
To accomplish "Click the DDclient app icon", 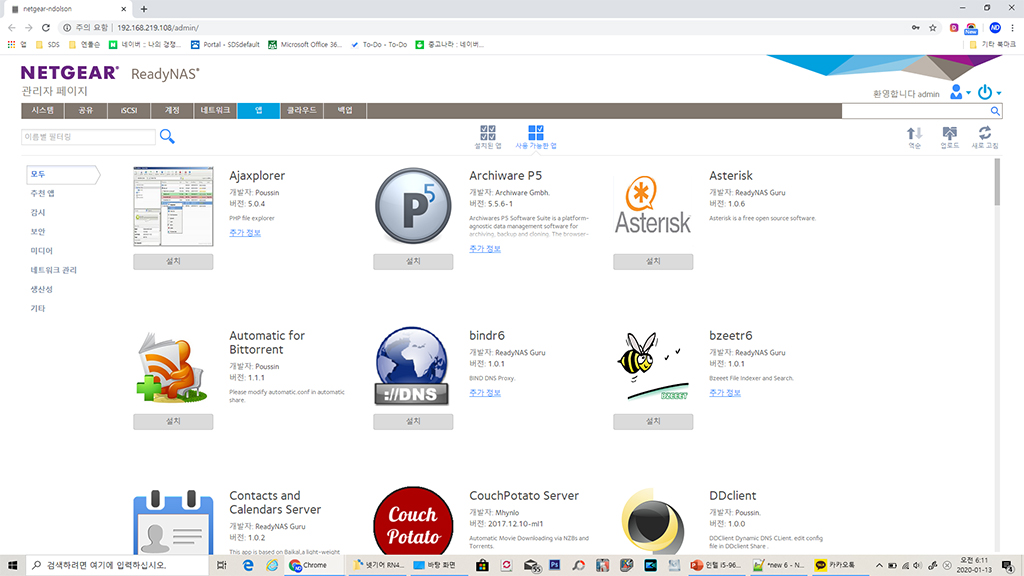I will [x=652, y=521].
